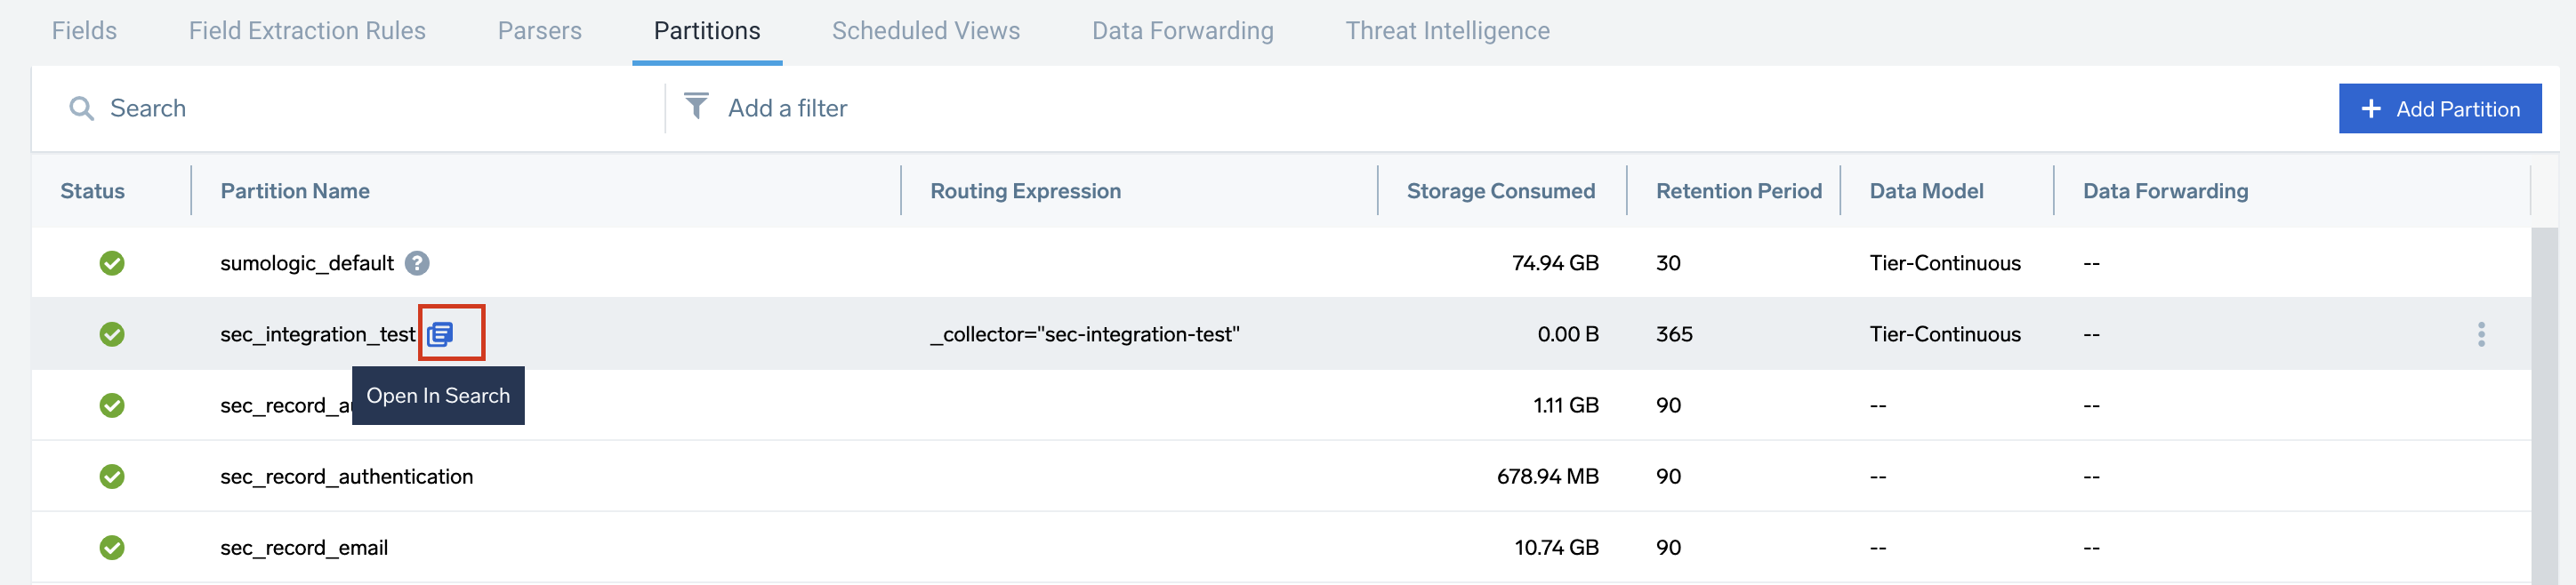Viewport: 2576px width, 585px height.
Task: Open the three-dot menu for sec_integration_test
Action: [2480, 334]
